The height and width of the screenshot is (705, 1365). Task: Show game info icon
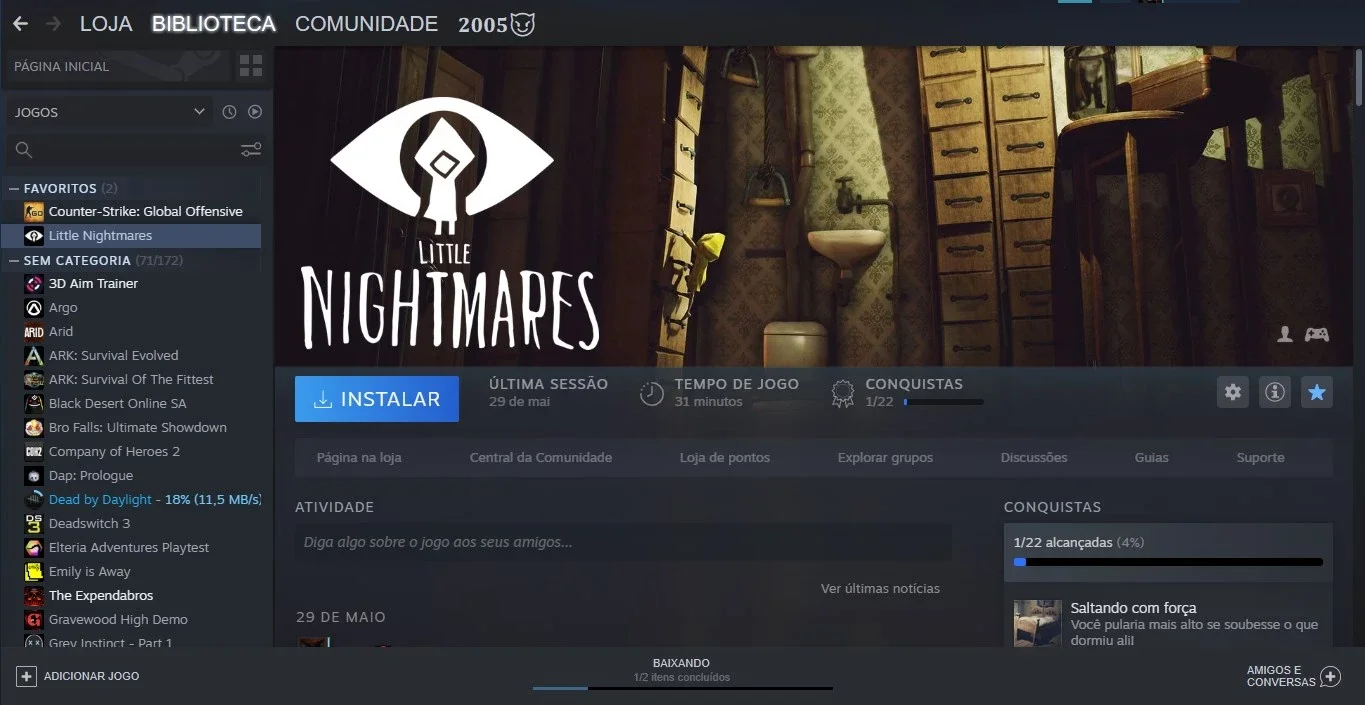pyautogui.click(x=1275, y=392)
